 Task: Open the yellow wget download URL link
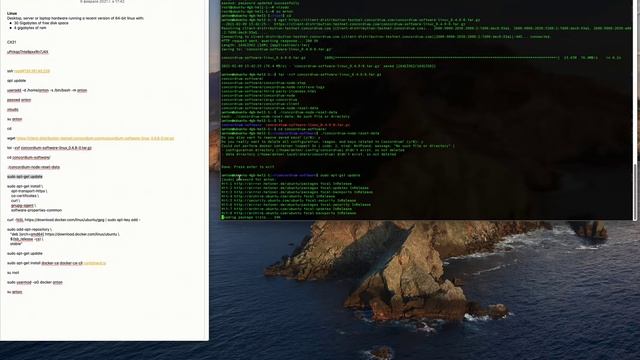pyautogui.click(x=95, y=138)
